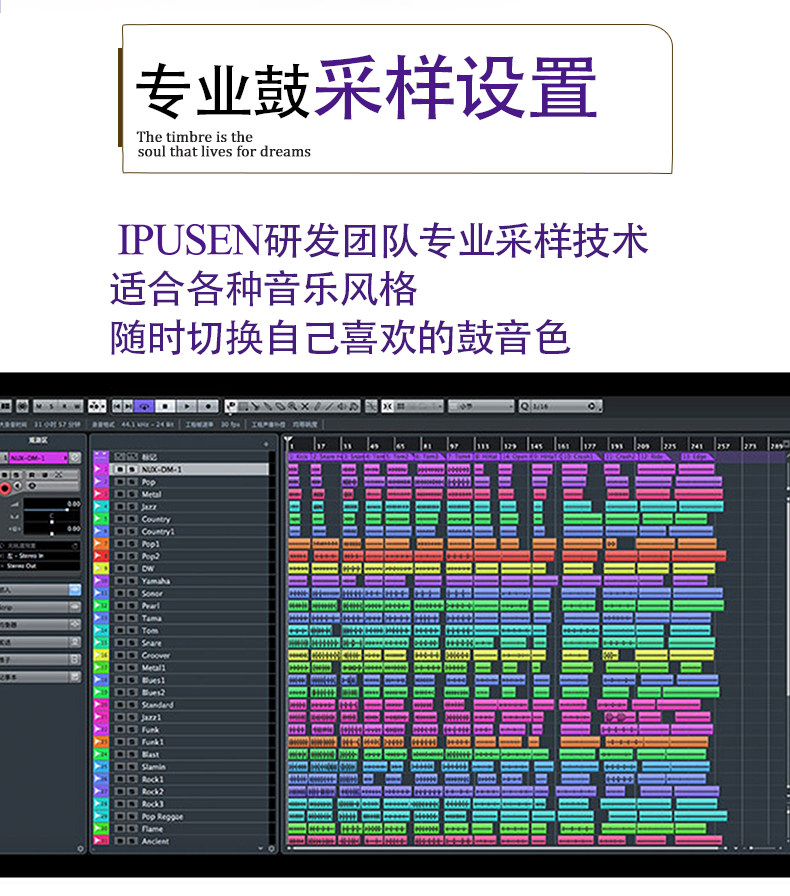Image resolution: width=790 pixels, height=896 pixels.
Task: Click the orange color swatch of Pop1 track
Action: point(101,543)
